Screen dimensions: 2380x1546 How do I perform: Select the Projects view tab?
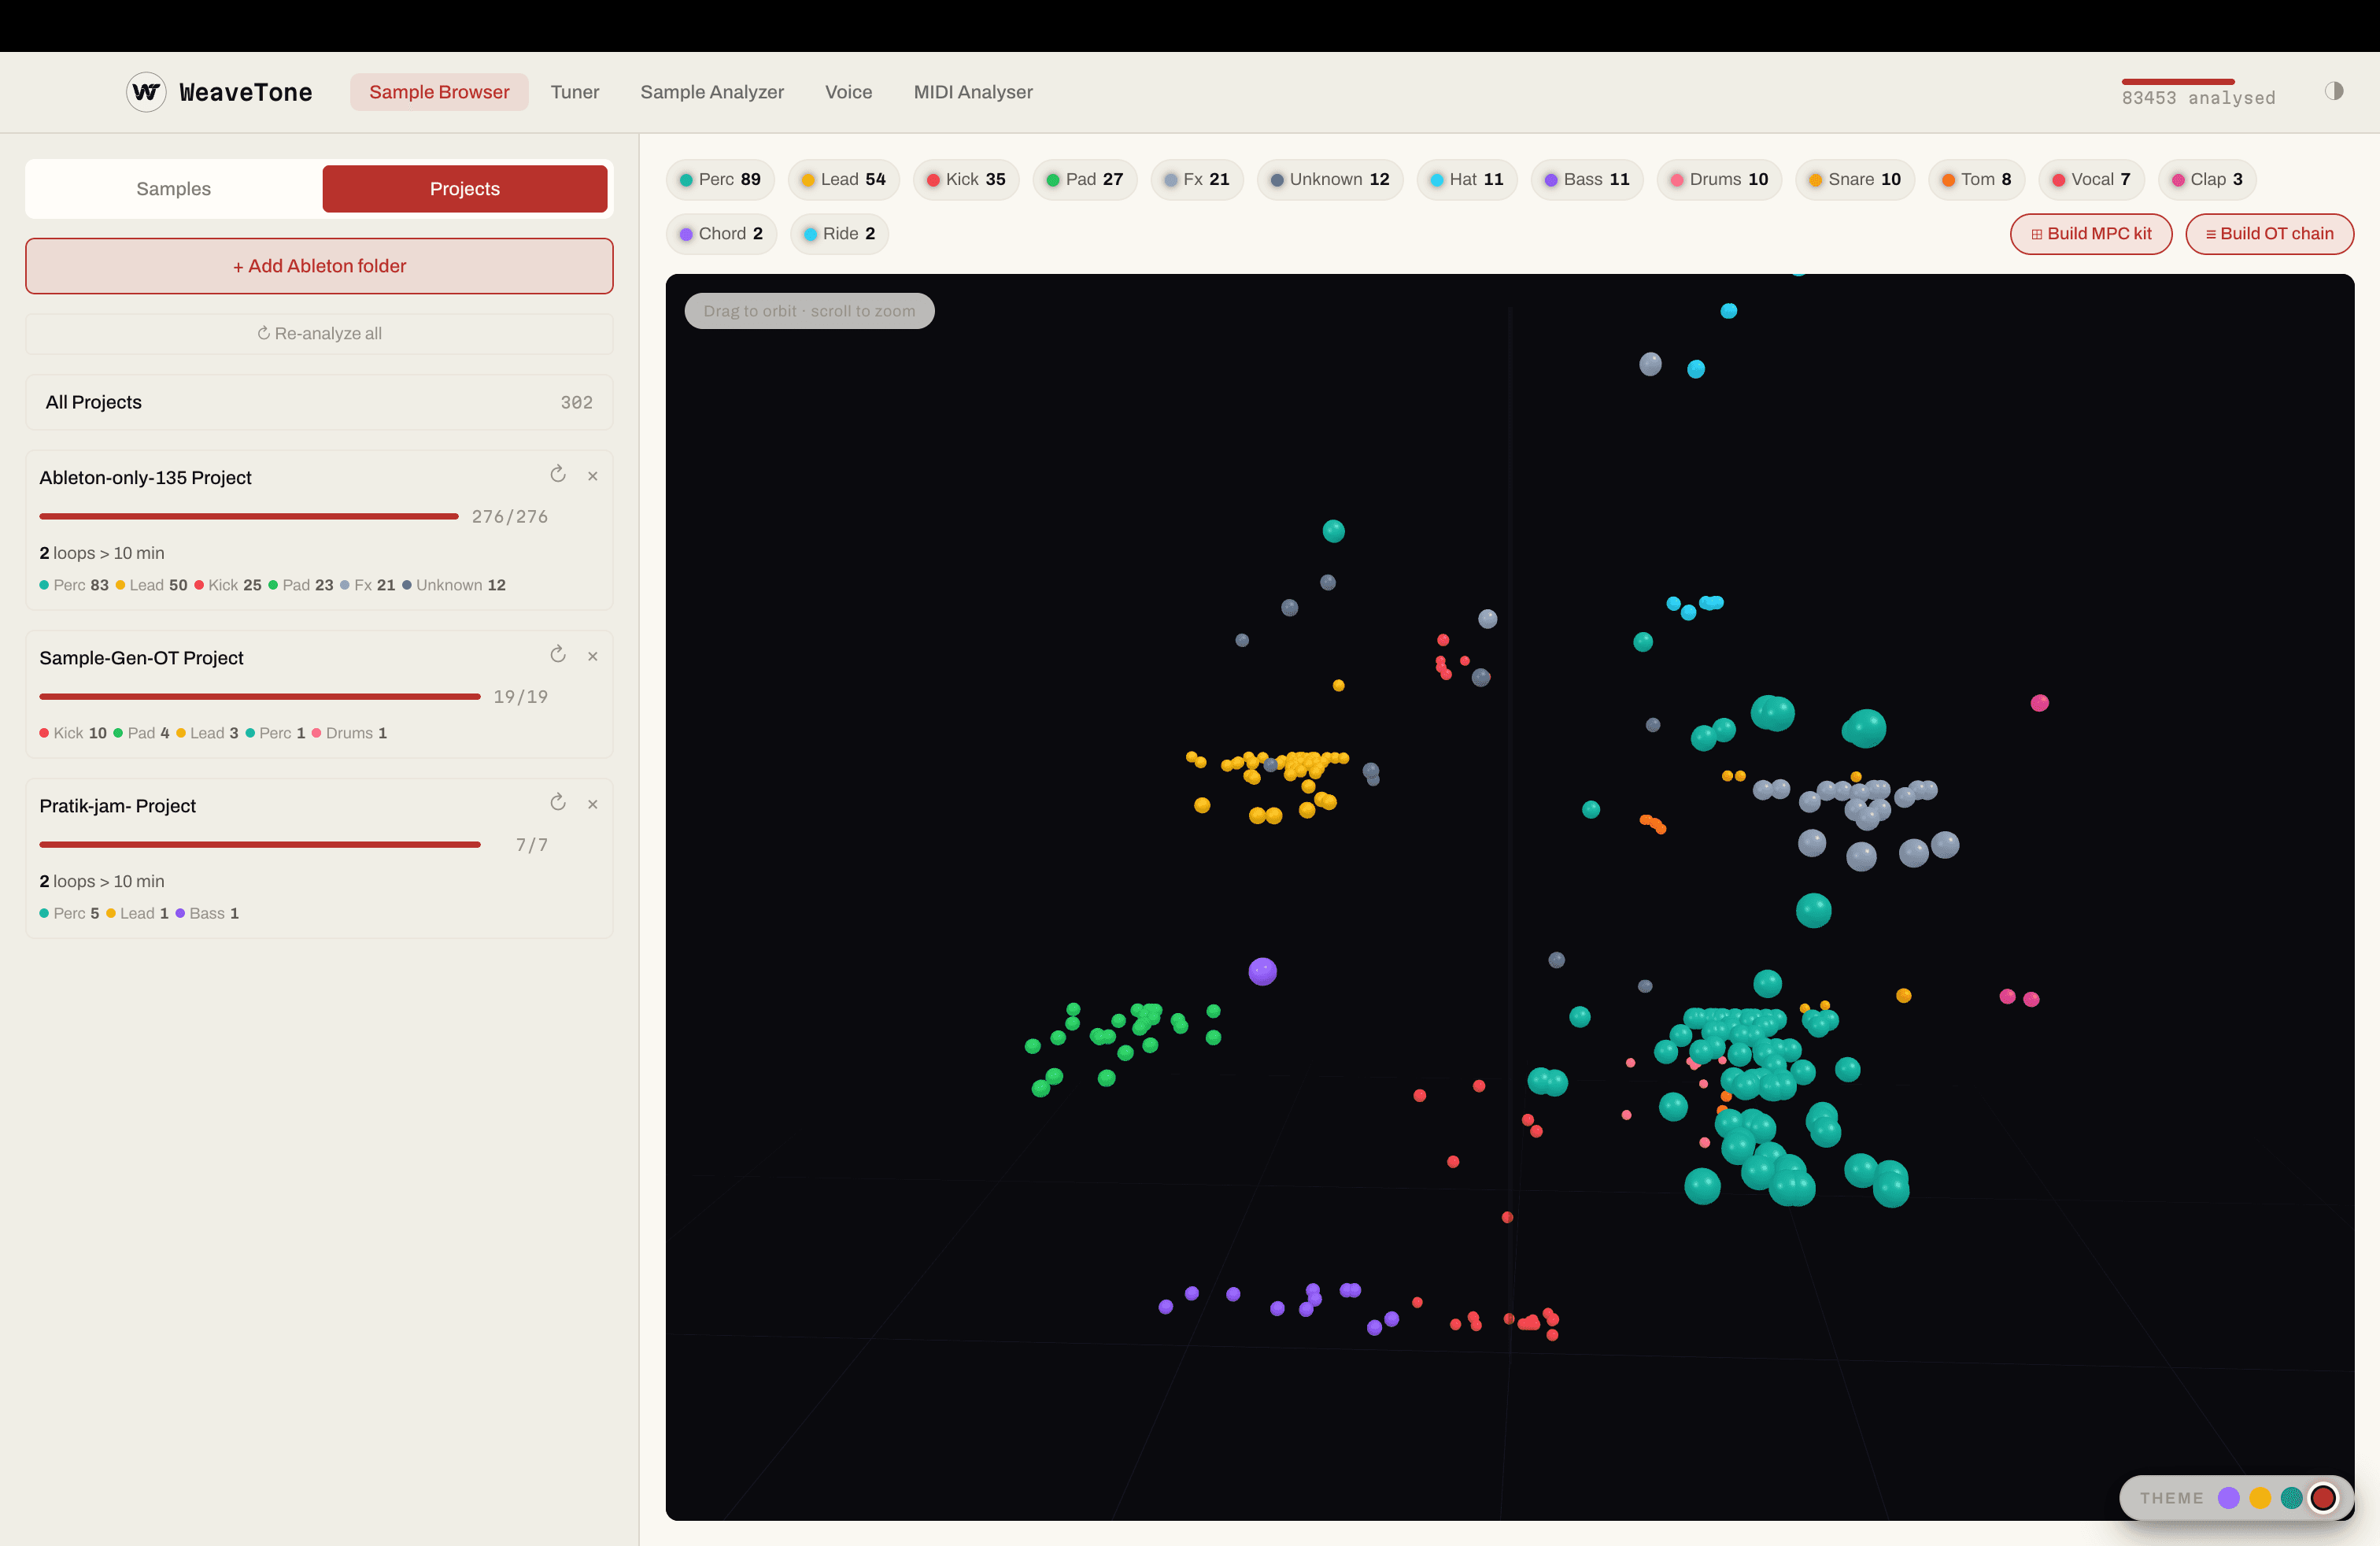click(x=465, y=189)
